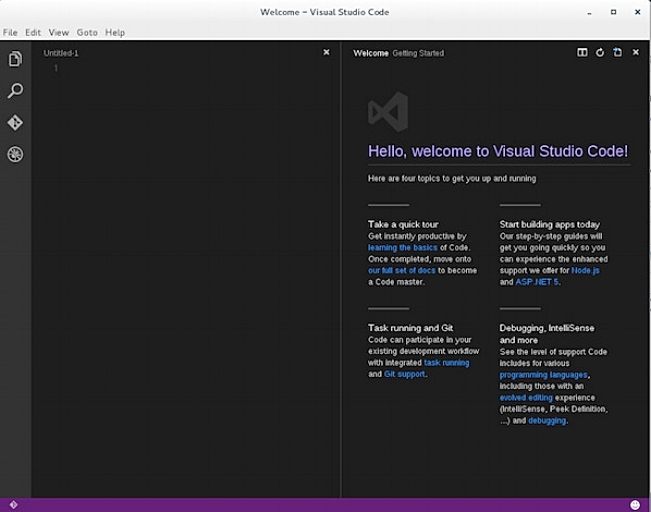Open the Goto menu

click(87, 32)
